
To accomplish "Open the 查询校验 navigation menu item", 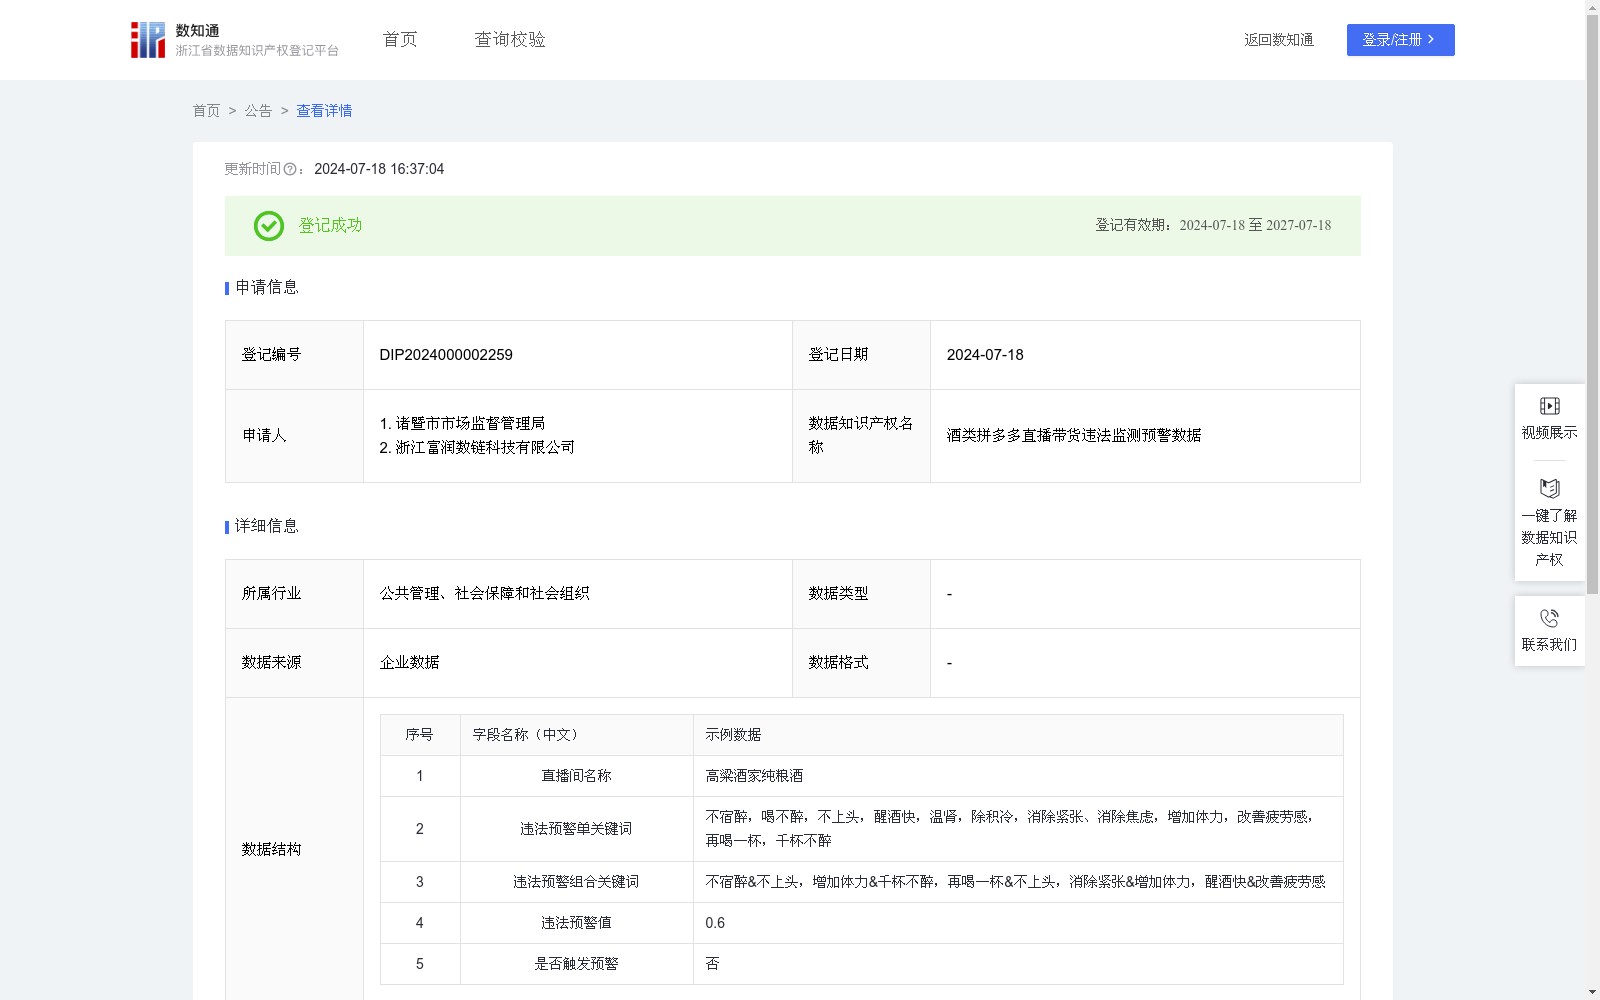I will pyautogui.click(x=510, y=40).
